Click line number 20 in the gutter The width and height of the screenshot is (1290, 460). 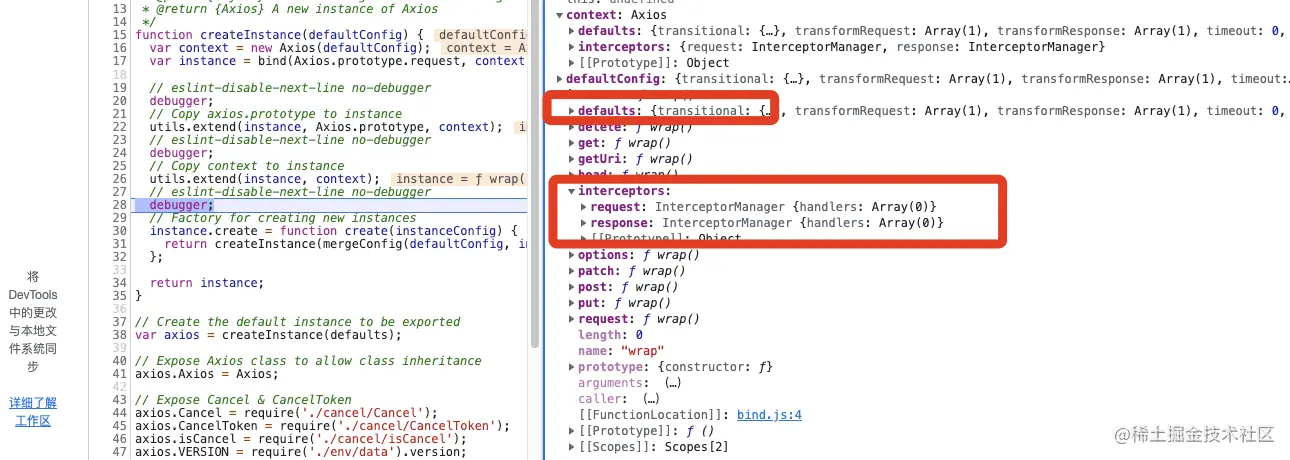coord(119,101)
